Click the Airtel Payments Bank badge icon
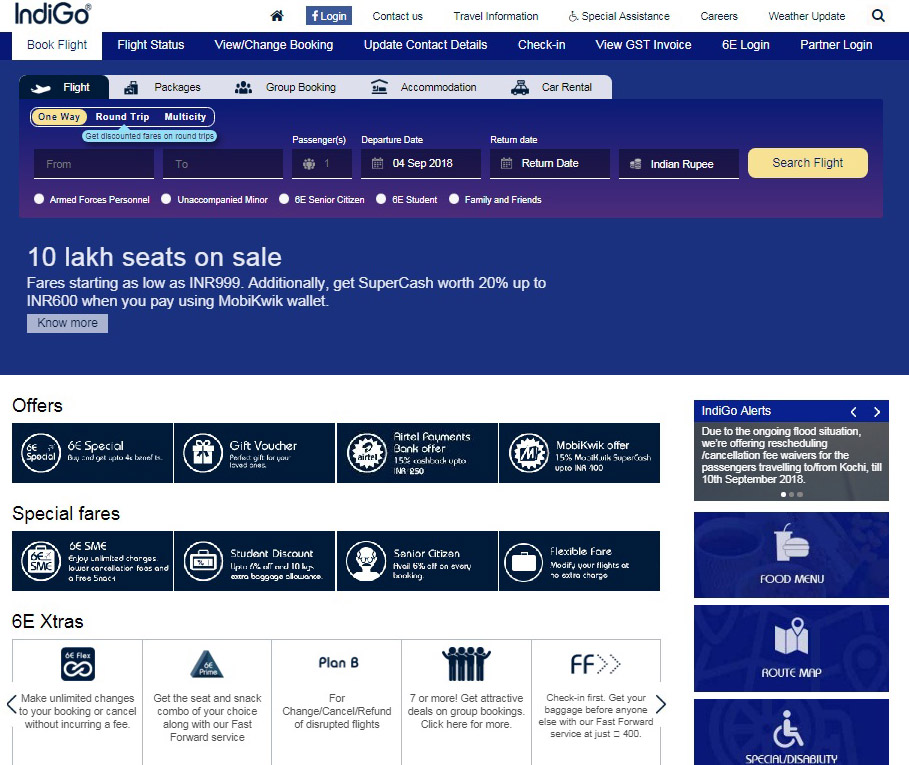The image size is (909, 765). point(366,453)
